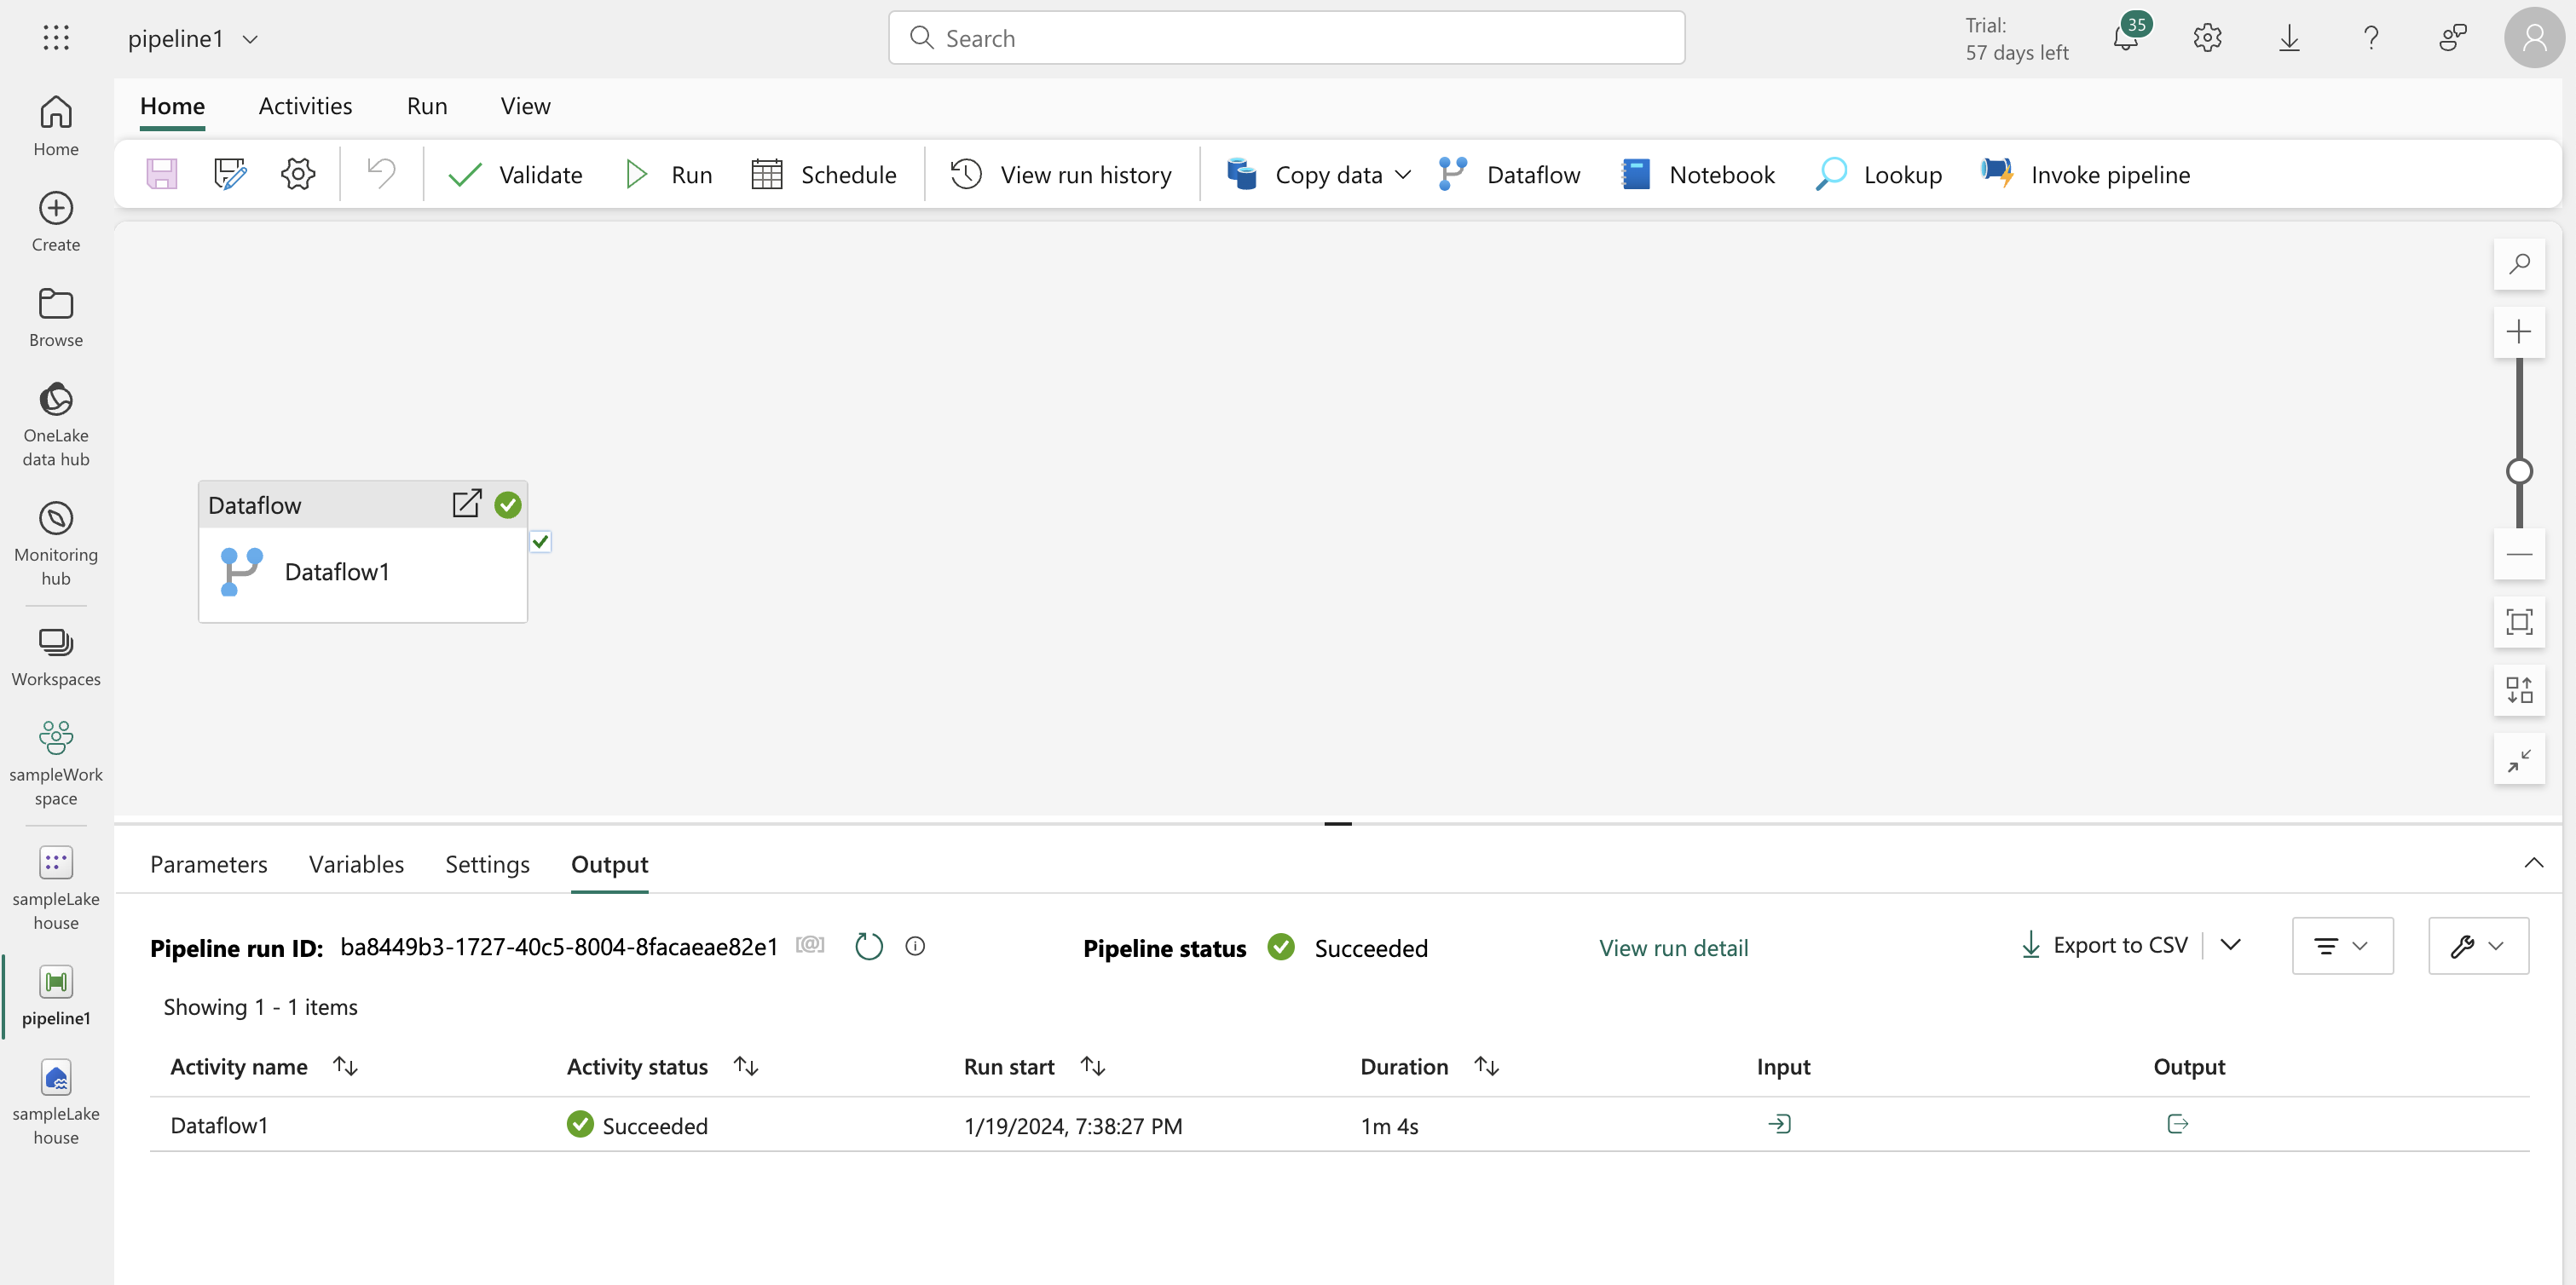Click the collapse canvas arrows icon

click(2519, 759)
